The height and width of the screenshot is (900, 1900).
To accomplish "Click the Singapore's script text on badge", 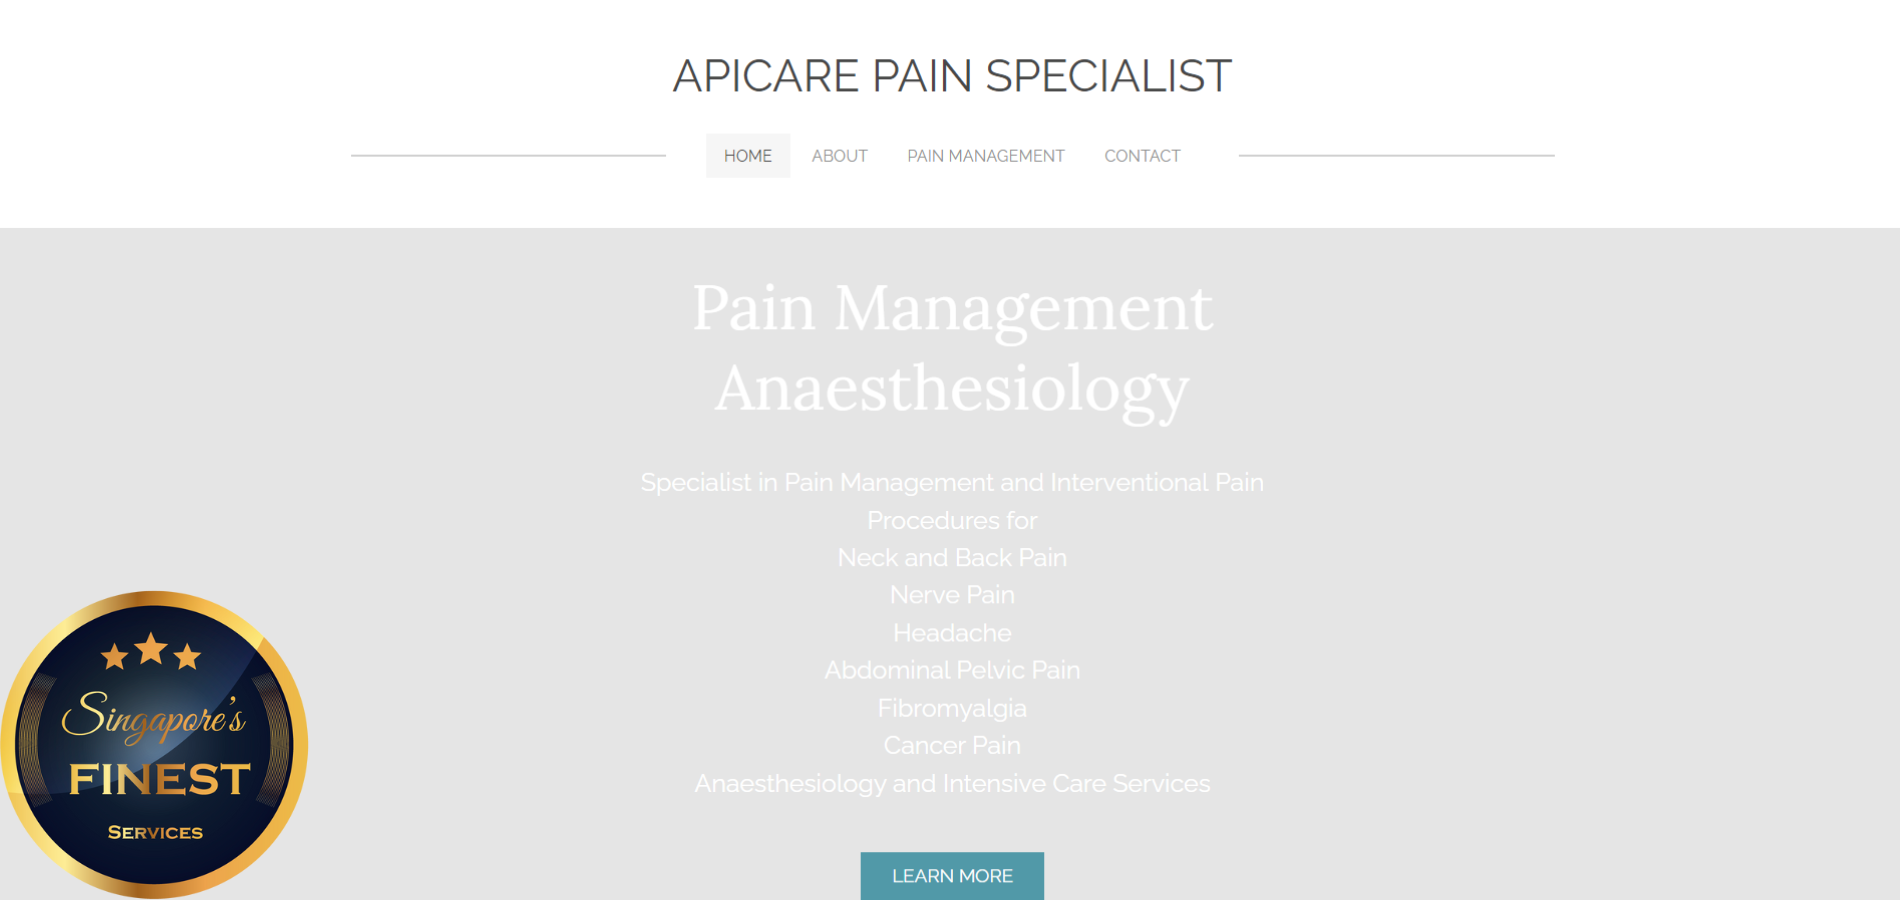I will 153,717.
